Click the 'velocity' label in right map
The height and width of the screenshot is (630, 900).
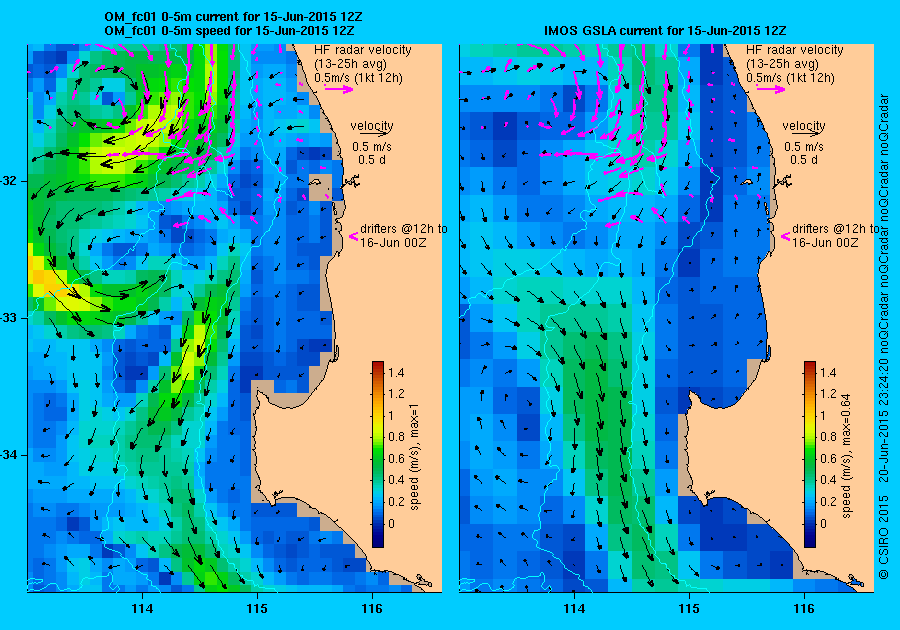tap(804, 126)
